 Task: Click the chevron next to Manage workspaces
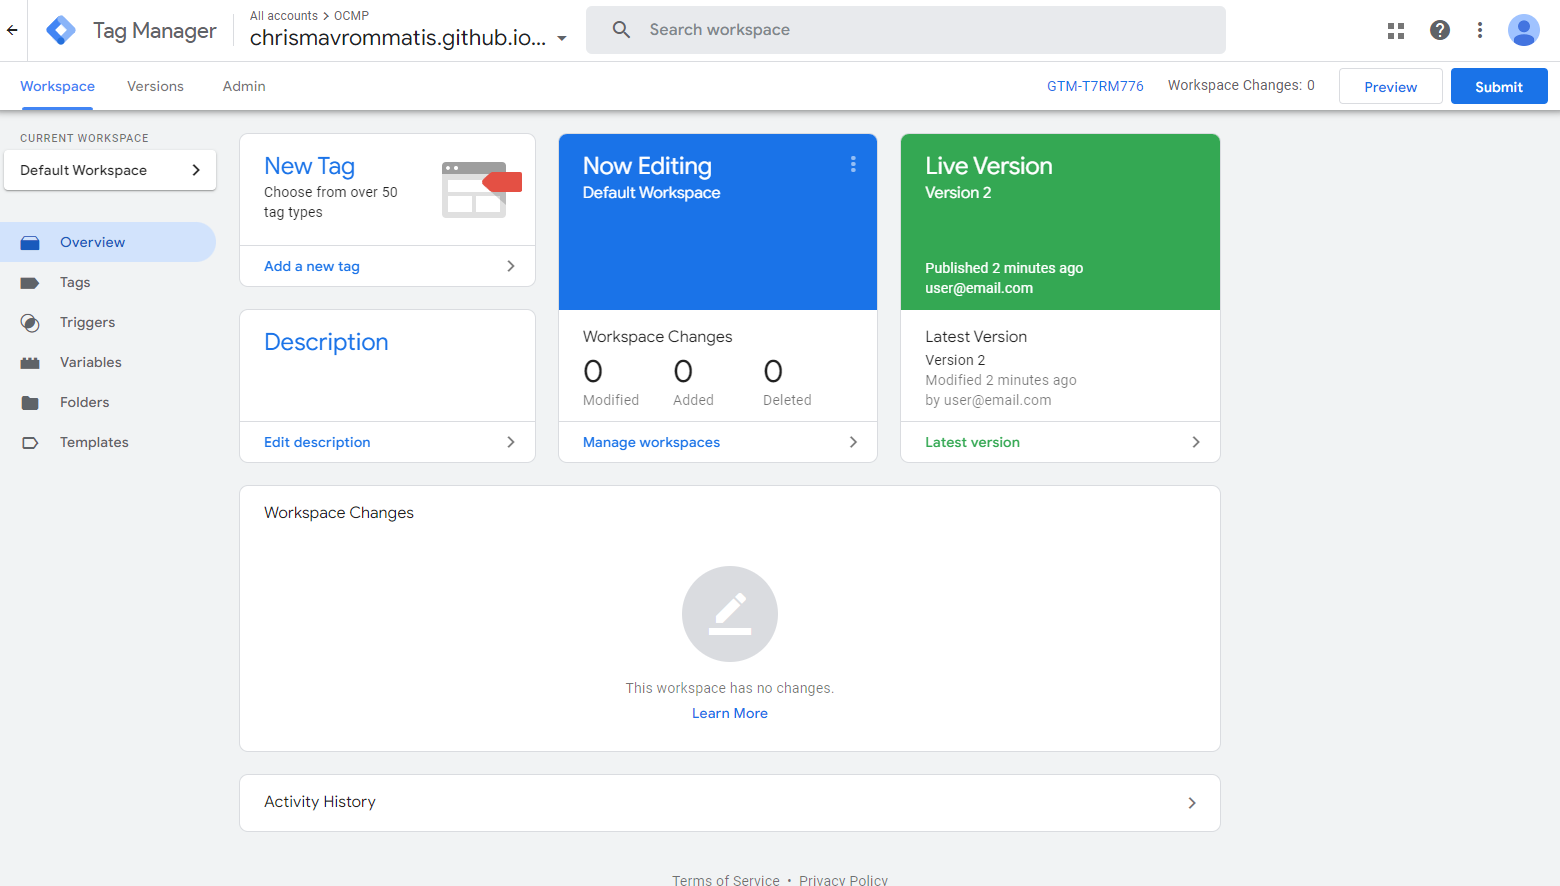pos(853,442)
